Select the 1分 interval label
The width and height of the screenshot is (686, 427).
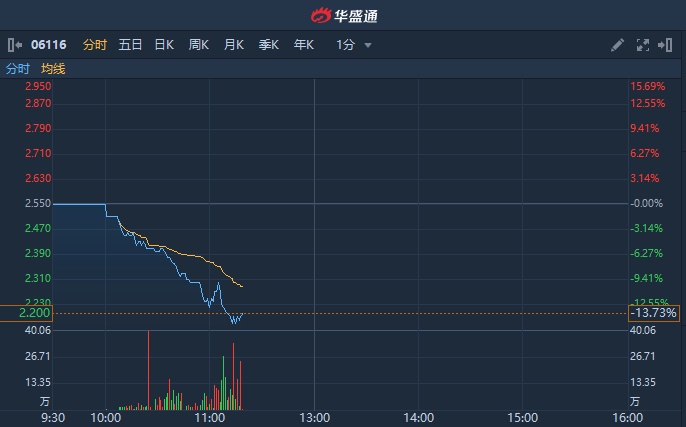tap(346, 45)
